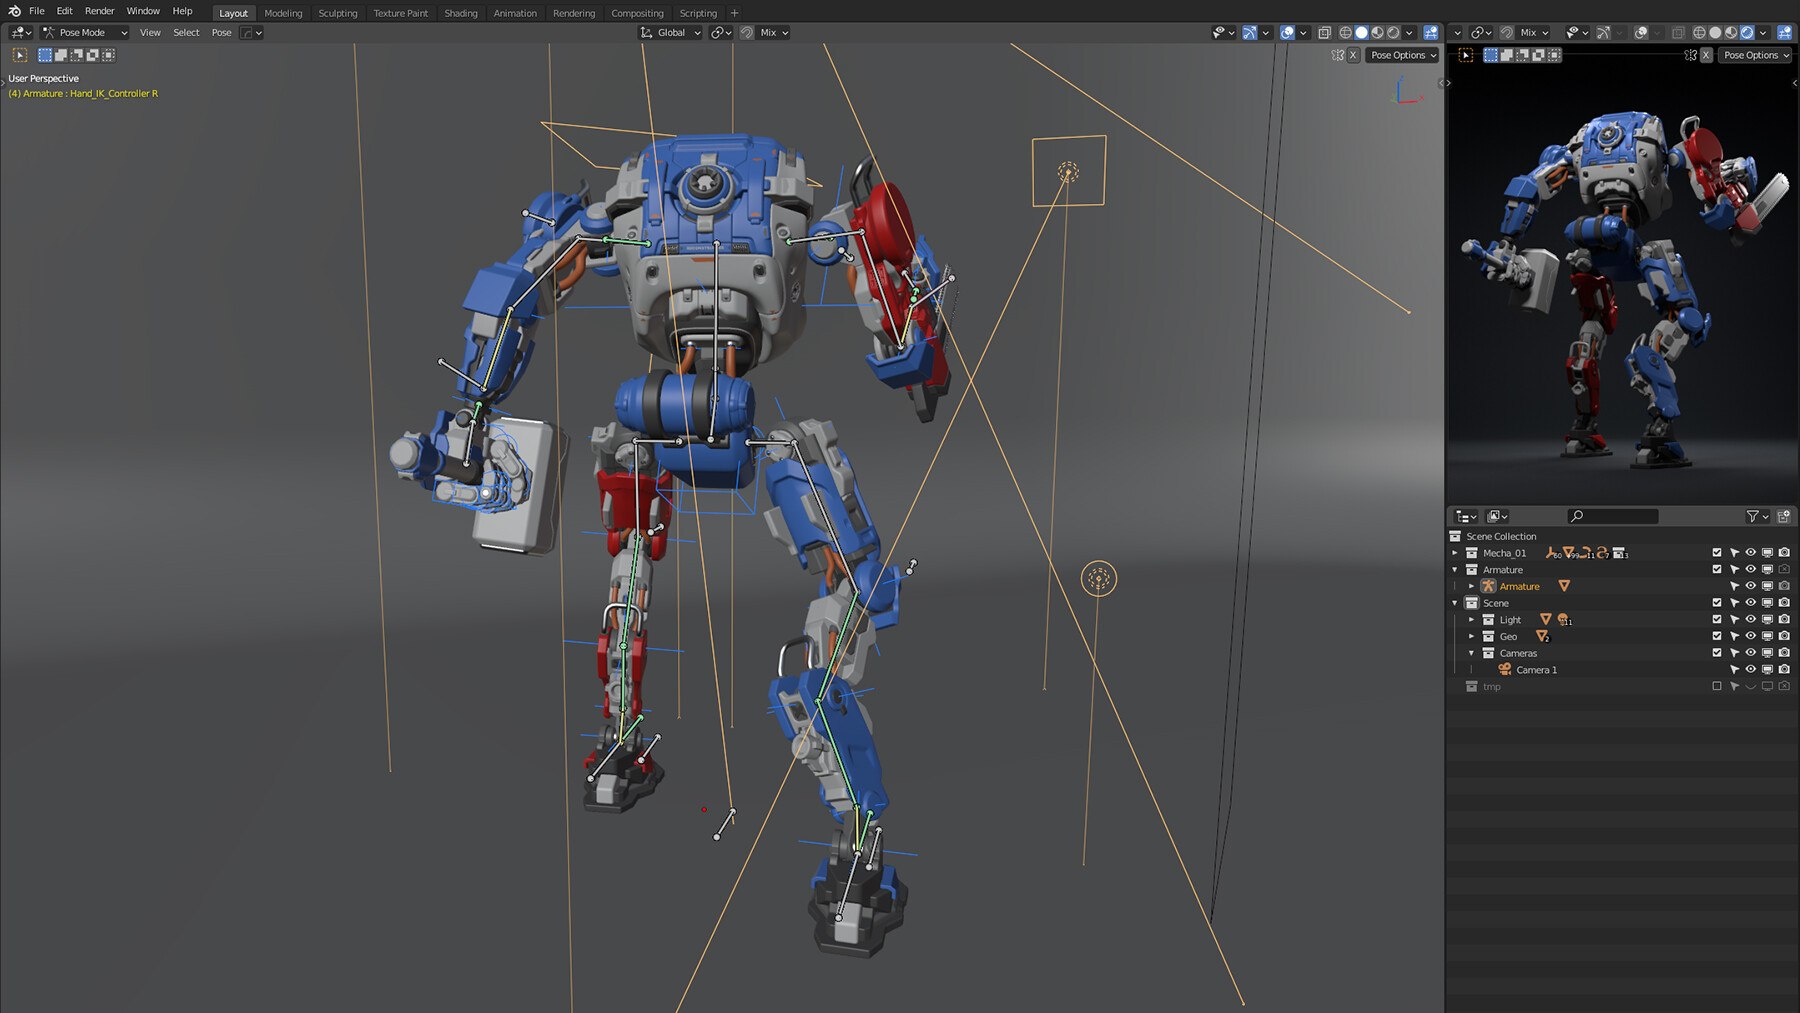The image size is (1800, 1013).
Task: Hide the Light collection with eye toggle
Action: tap(1750, 619)
